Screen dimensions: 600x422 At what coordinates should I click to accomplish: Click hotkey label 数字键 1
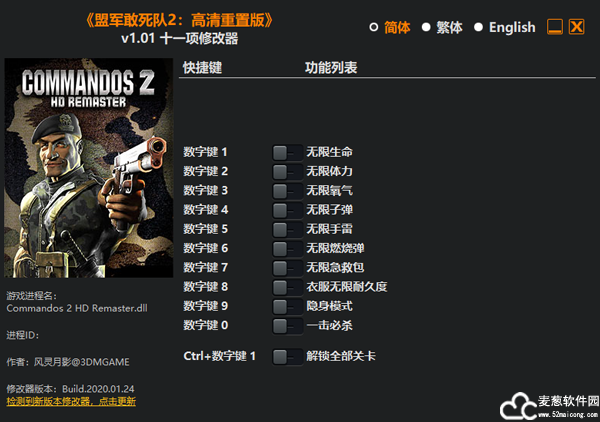[x=205, y=152]
